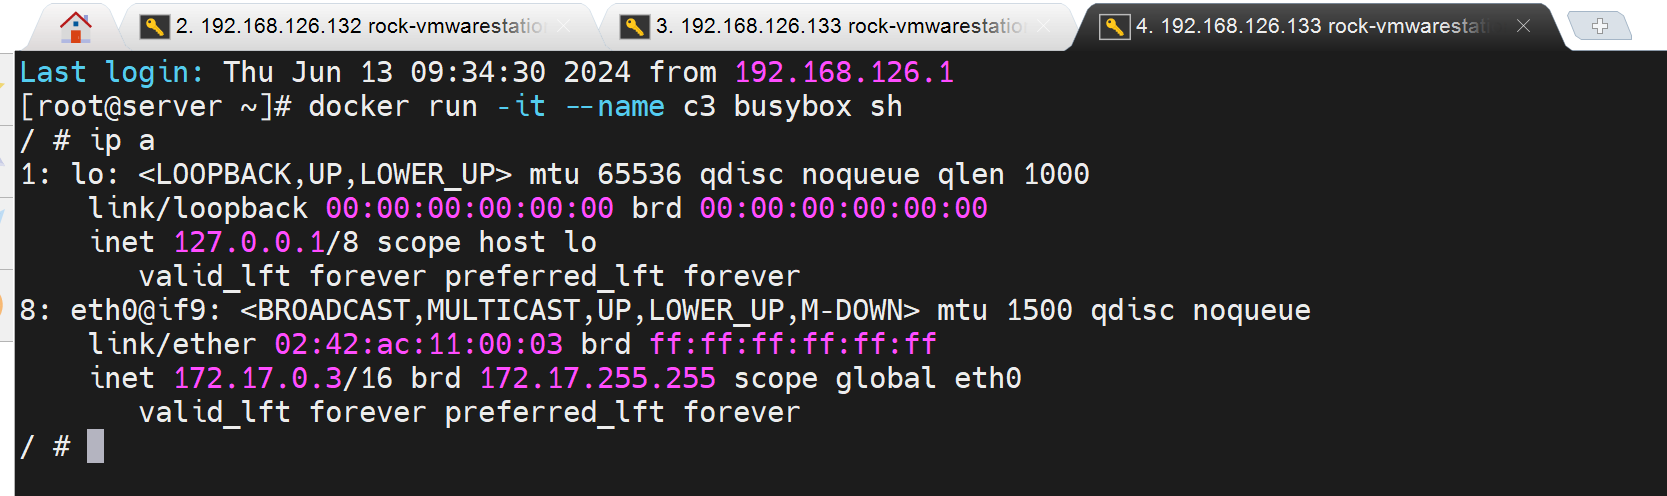Click the container IP 172.17.0.3 text
The image size is (1667, 496).
[x=258, y=378]
